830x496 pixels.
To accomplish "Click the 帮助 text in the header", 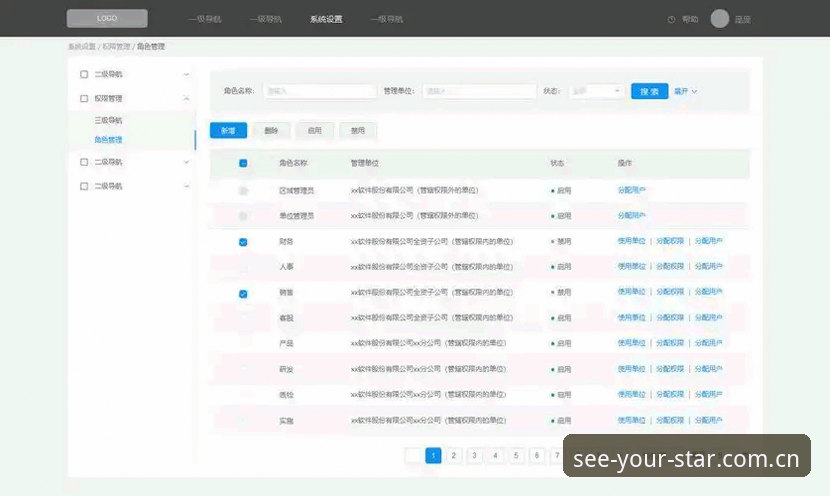I will click(690, 20).
